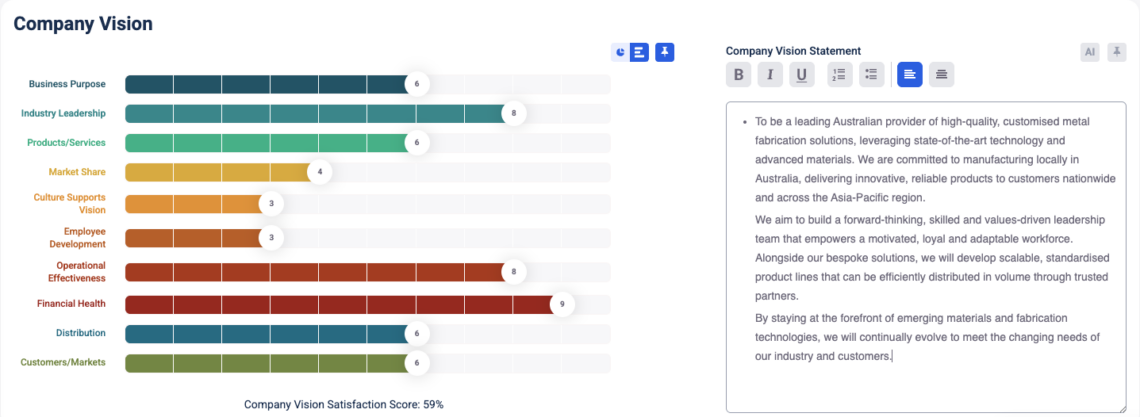Pin the Company Vision chart
Screen dimensions: 1140x417
point(665,52)
